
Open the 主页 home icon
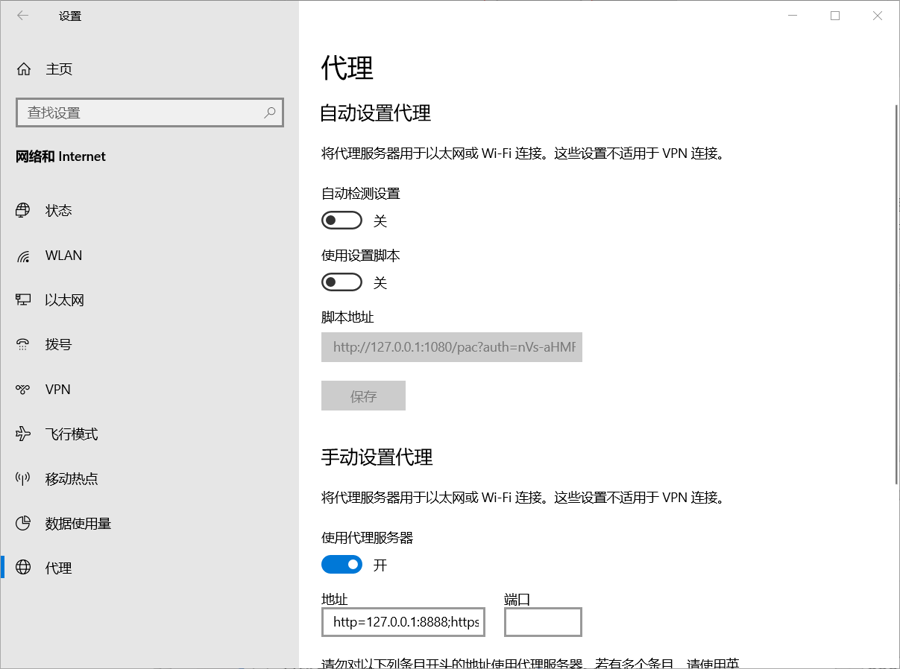24,69
